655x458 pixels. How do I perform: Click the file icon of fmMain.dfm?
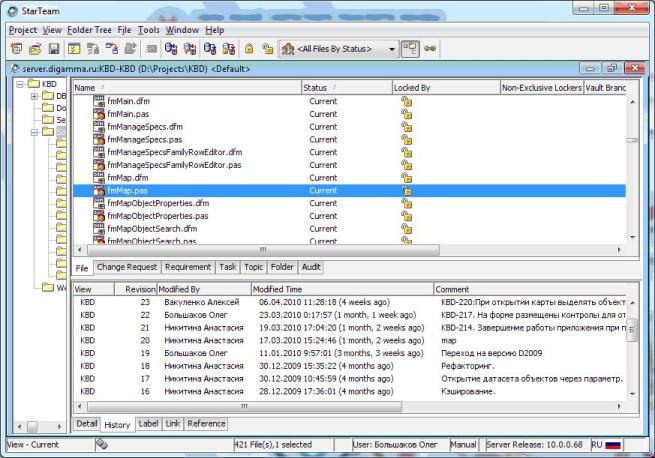click(x=99, y=101)
